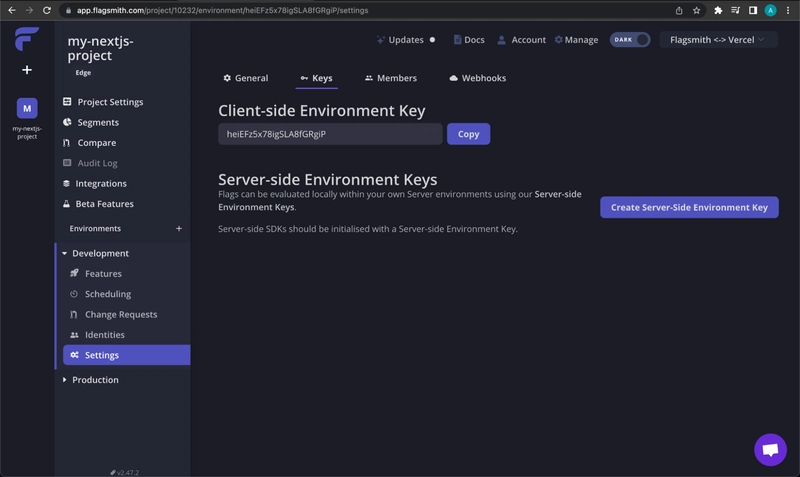Open Features under Development
800x477 pixels.
pyautogui.click(x=96, y=273)
